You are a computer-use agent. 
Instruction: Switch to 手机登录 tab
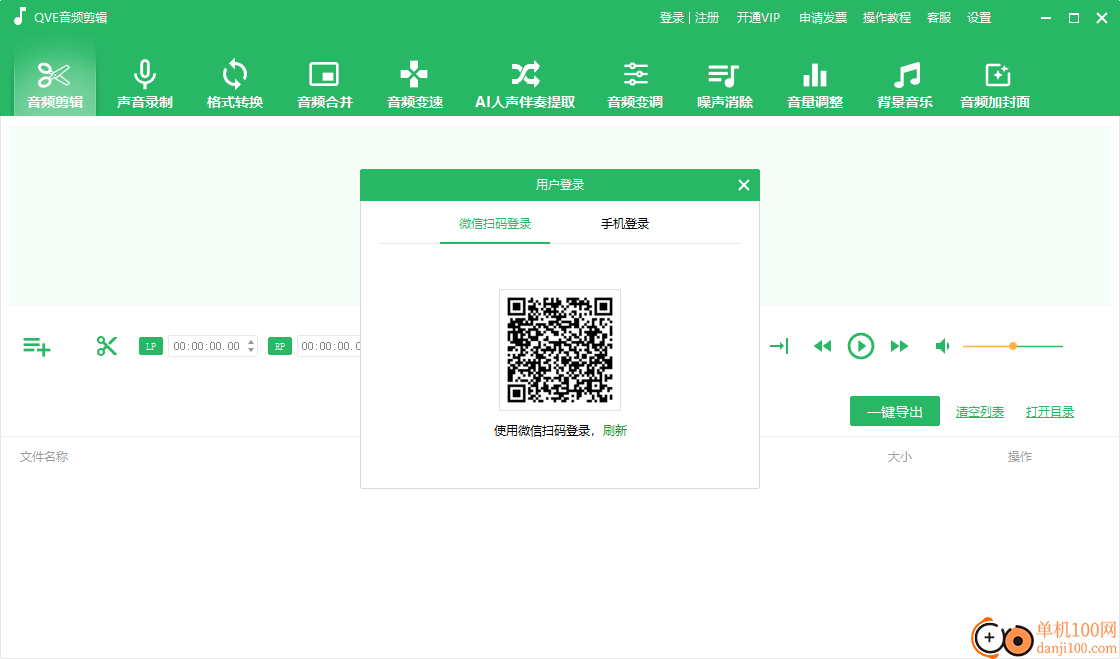[x=625, y=223]
